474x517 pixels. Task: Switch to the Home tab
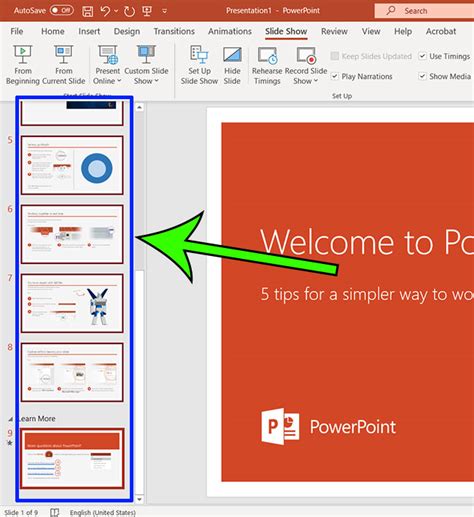click(x=53, y=31)
